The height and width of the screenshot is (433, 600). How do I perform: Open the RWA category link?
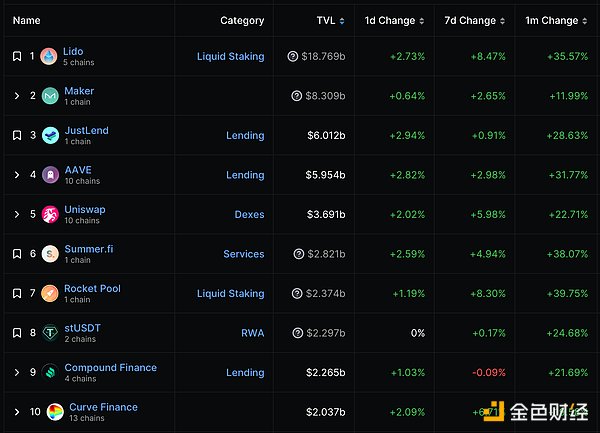pos(252,333)
